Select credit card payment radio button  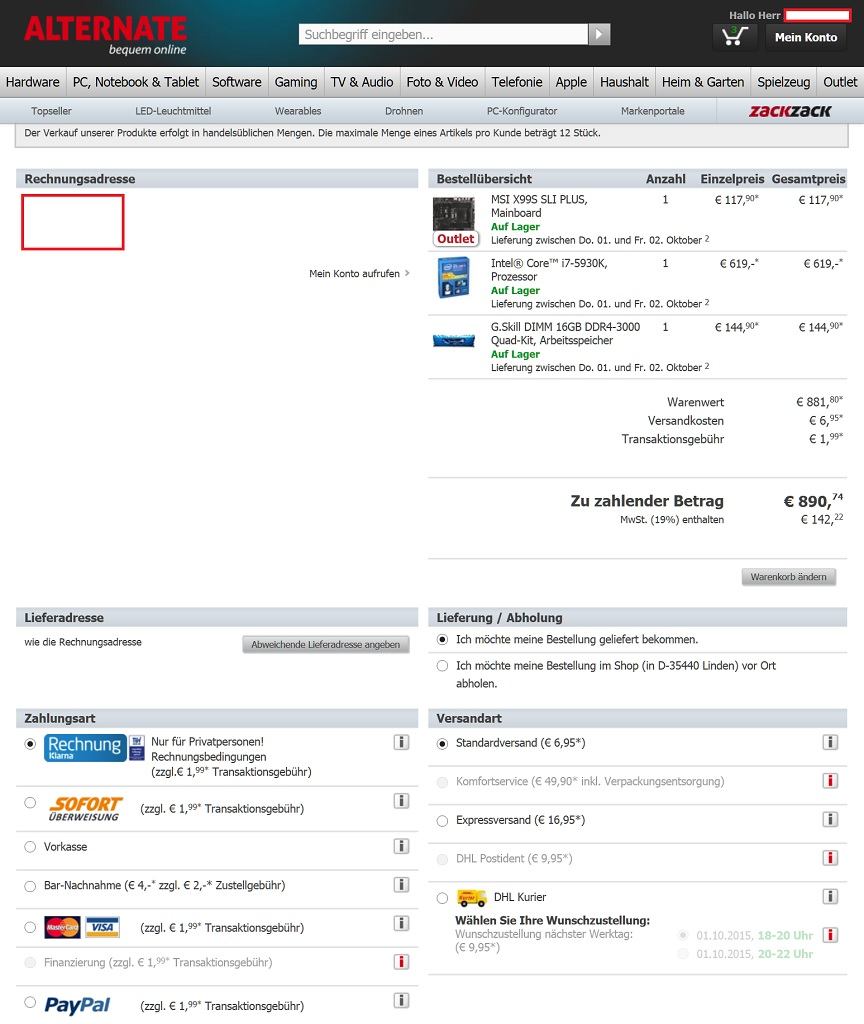(30, 927)
